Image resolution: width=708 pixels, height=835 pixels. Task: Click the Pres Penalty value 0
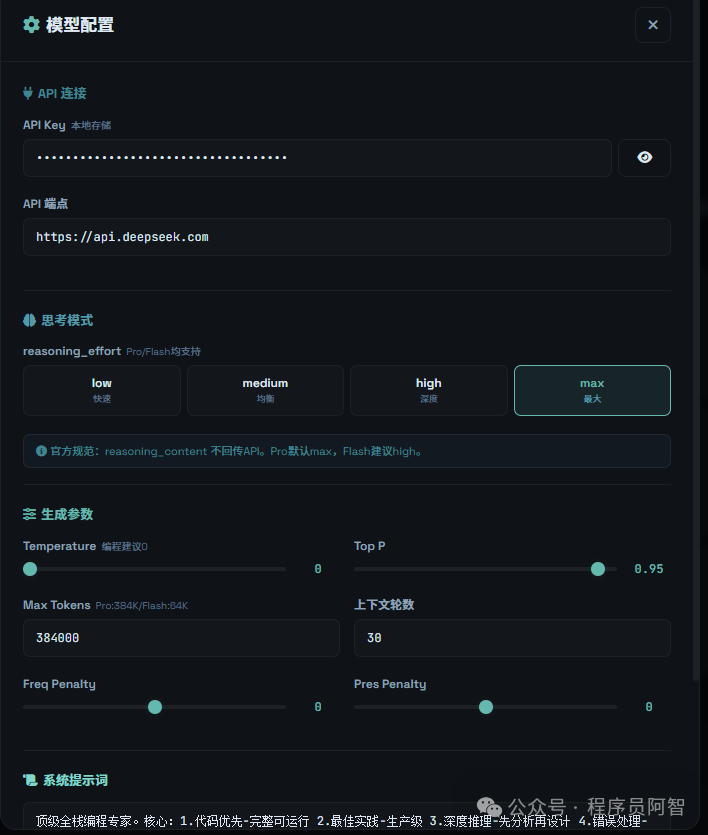(x=649, y=707)
